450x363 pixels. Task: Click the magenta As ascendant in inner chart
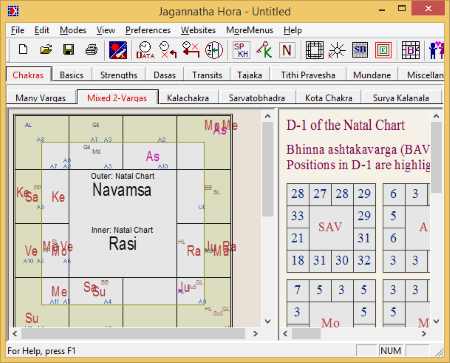pos(153,156)
